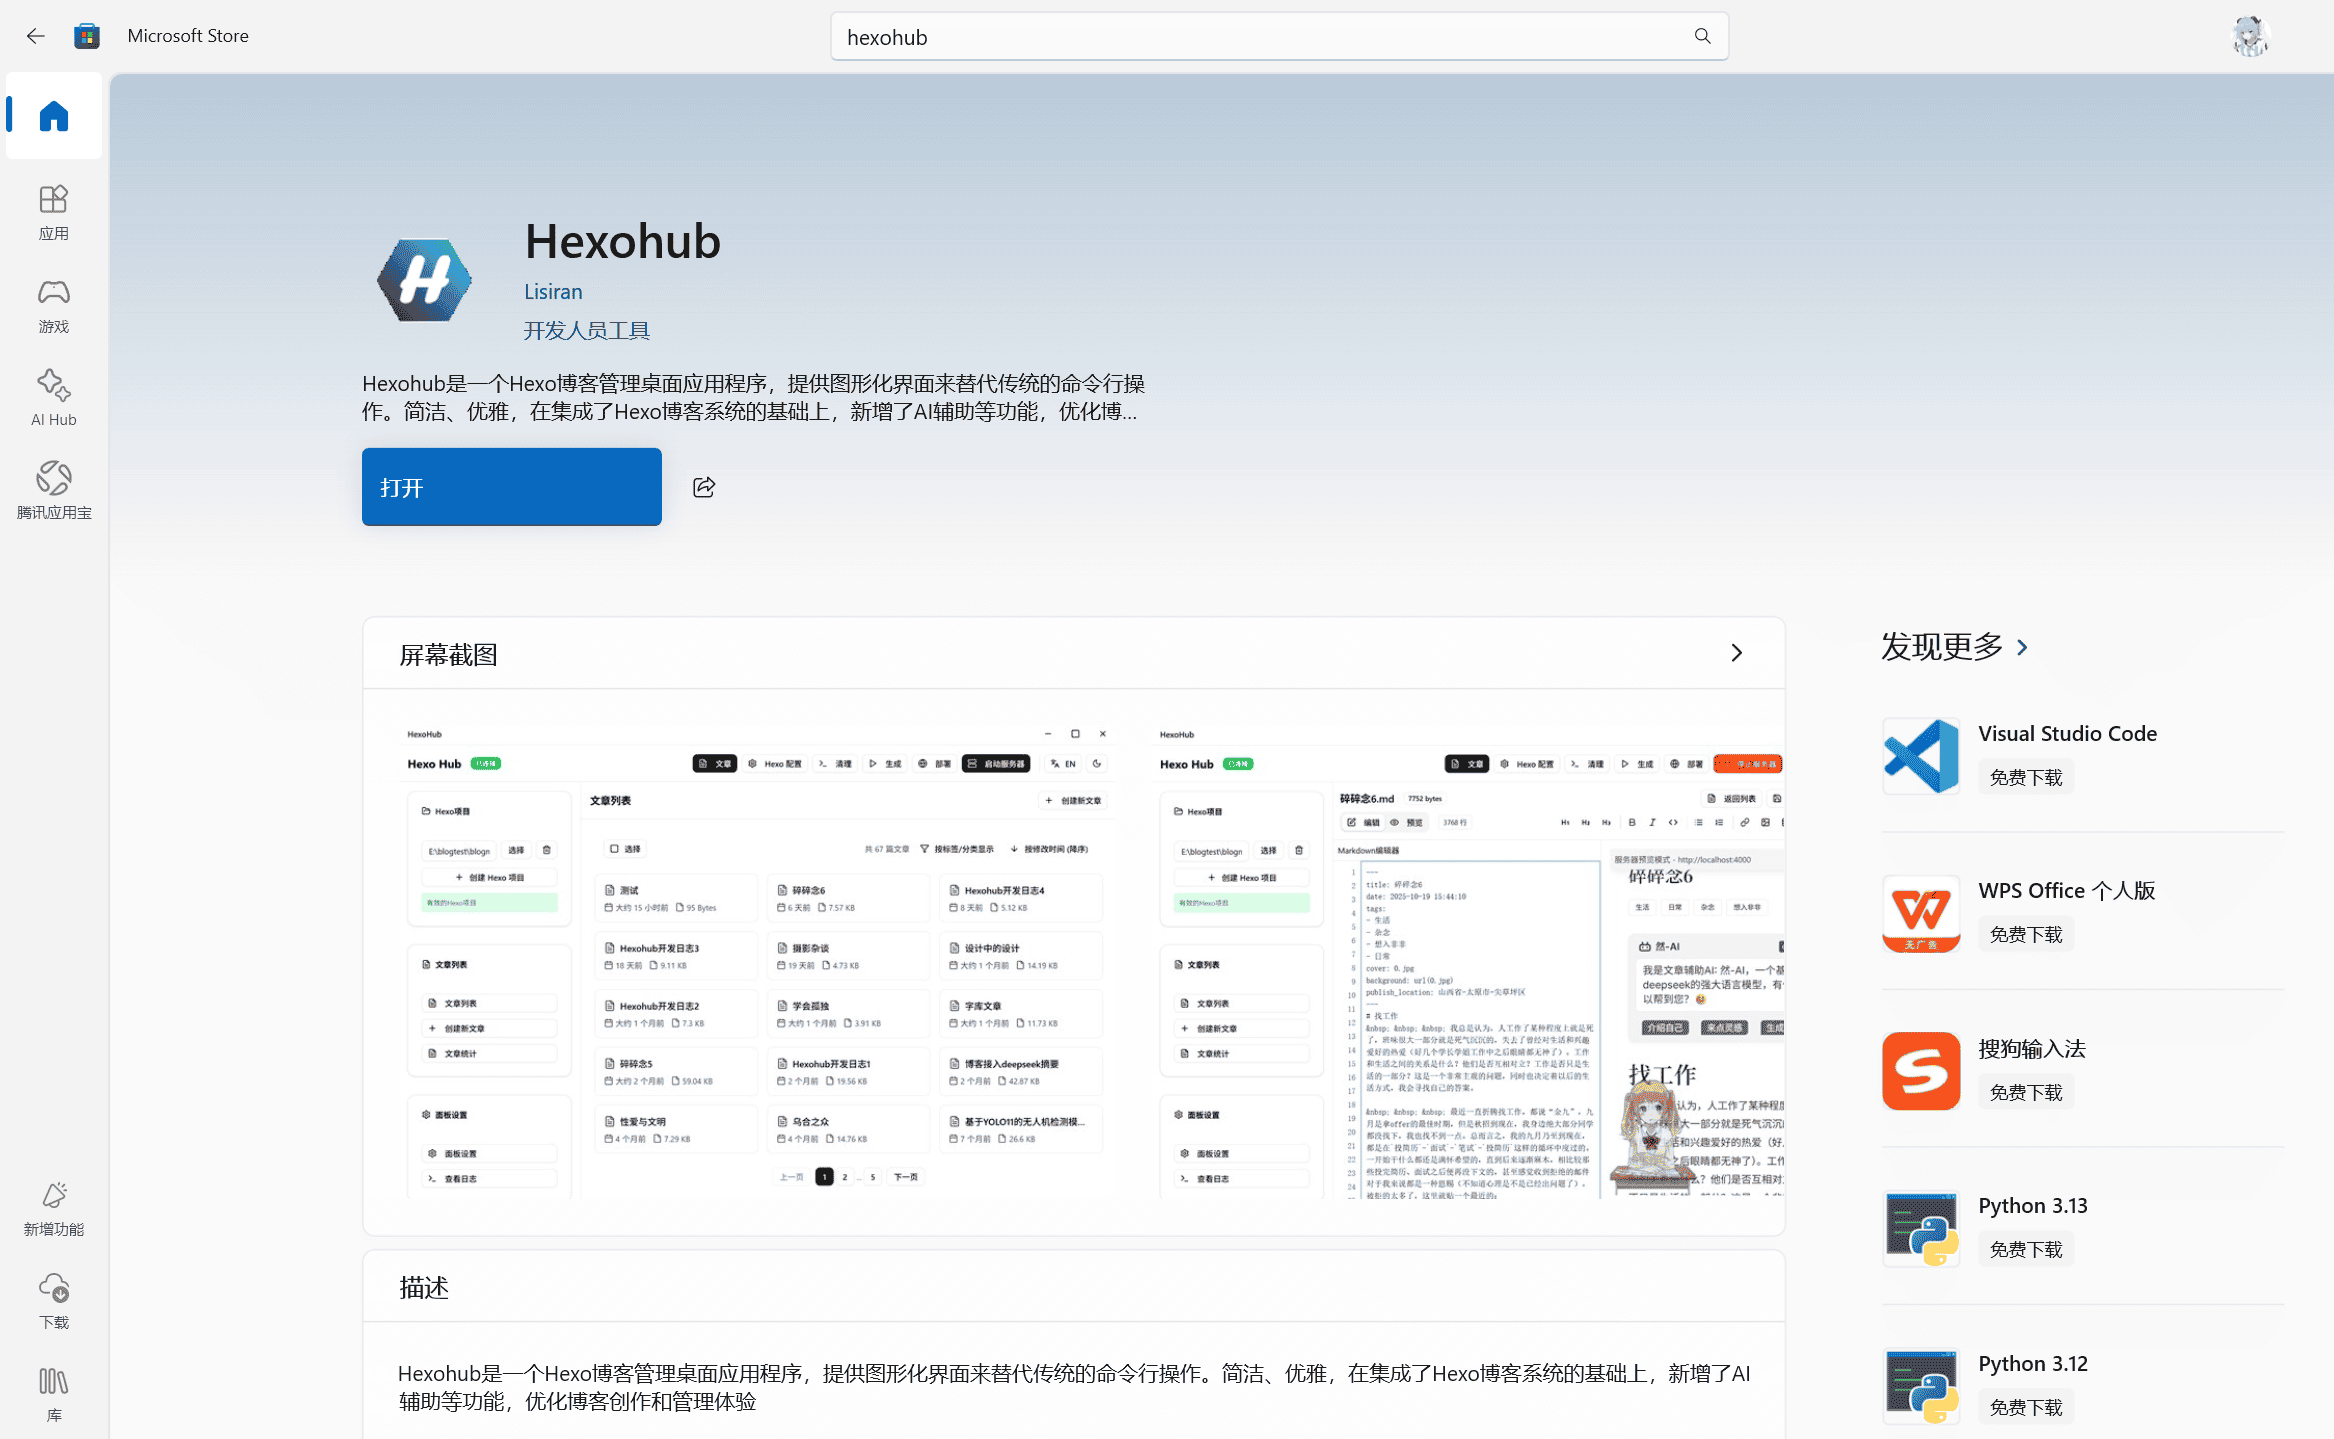Open the user profile avatar
The height and width of the screenshot is (1439, 2334).
click(2250, 36)
